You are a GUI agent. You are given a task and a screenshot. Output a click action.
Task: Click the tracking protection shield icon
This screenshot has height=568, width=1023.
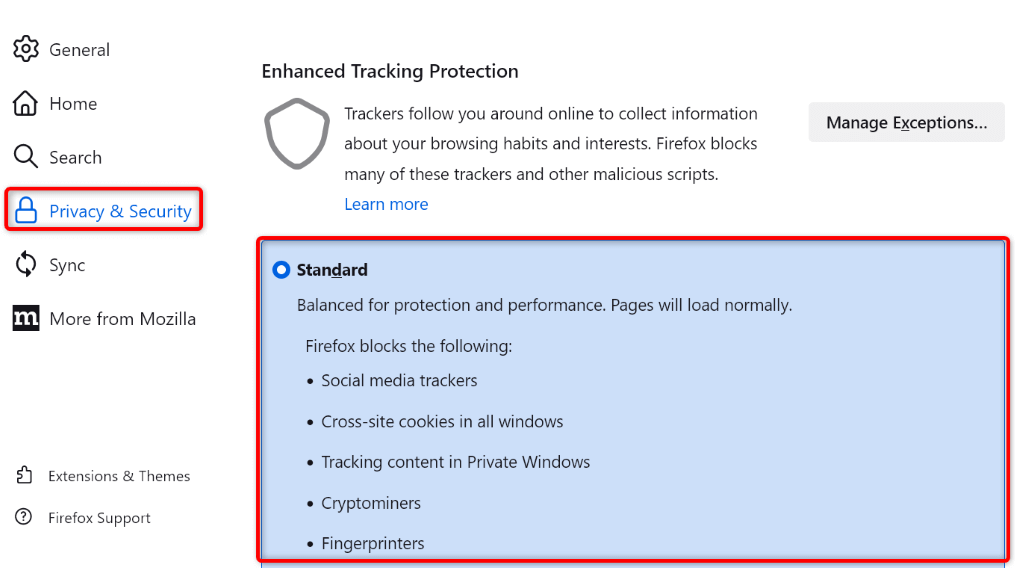(296, 134)
